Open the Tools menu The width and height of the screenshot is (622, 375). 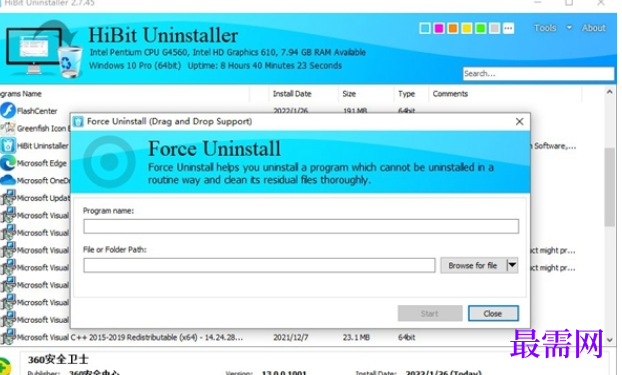coord(545,28)
